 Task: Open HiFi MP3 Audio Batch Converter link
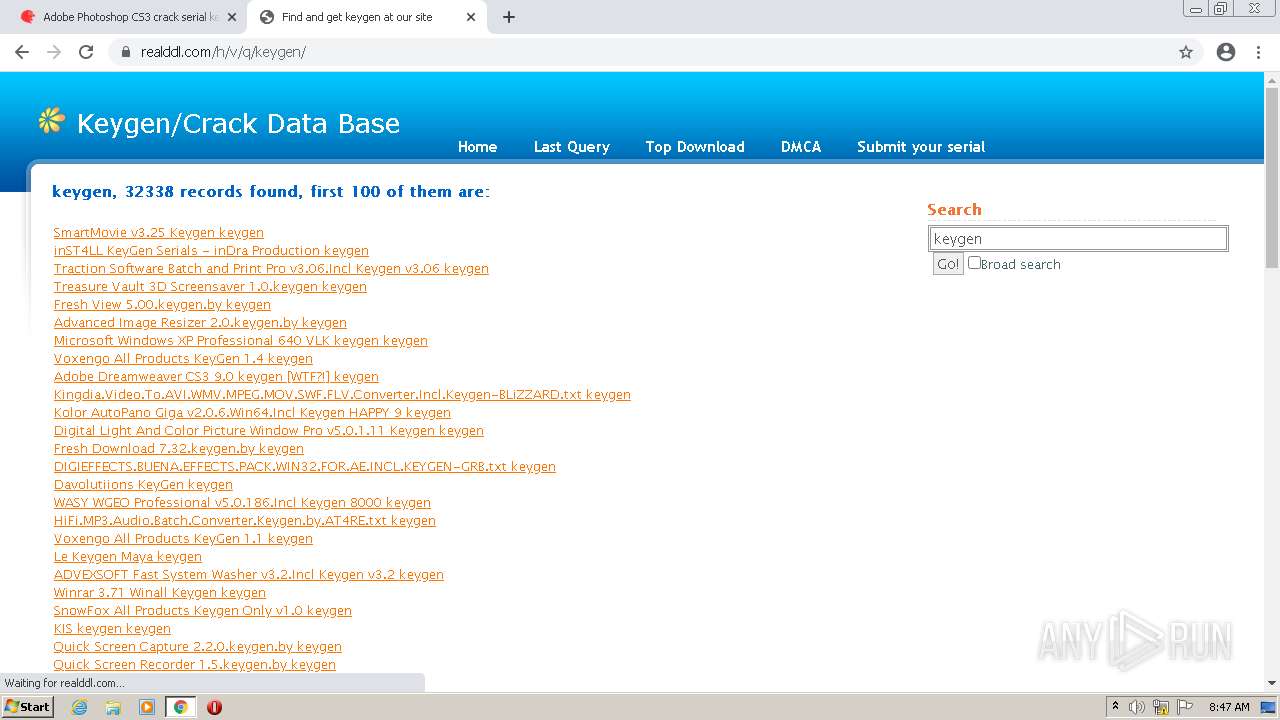pos(244,521)
